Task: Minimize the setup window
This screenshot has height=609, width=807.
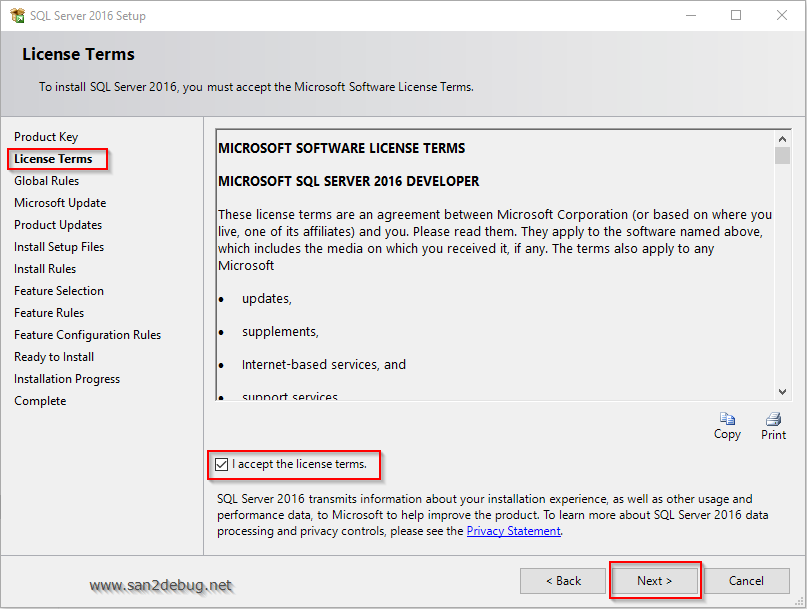Action: click(690, 15)
